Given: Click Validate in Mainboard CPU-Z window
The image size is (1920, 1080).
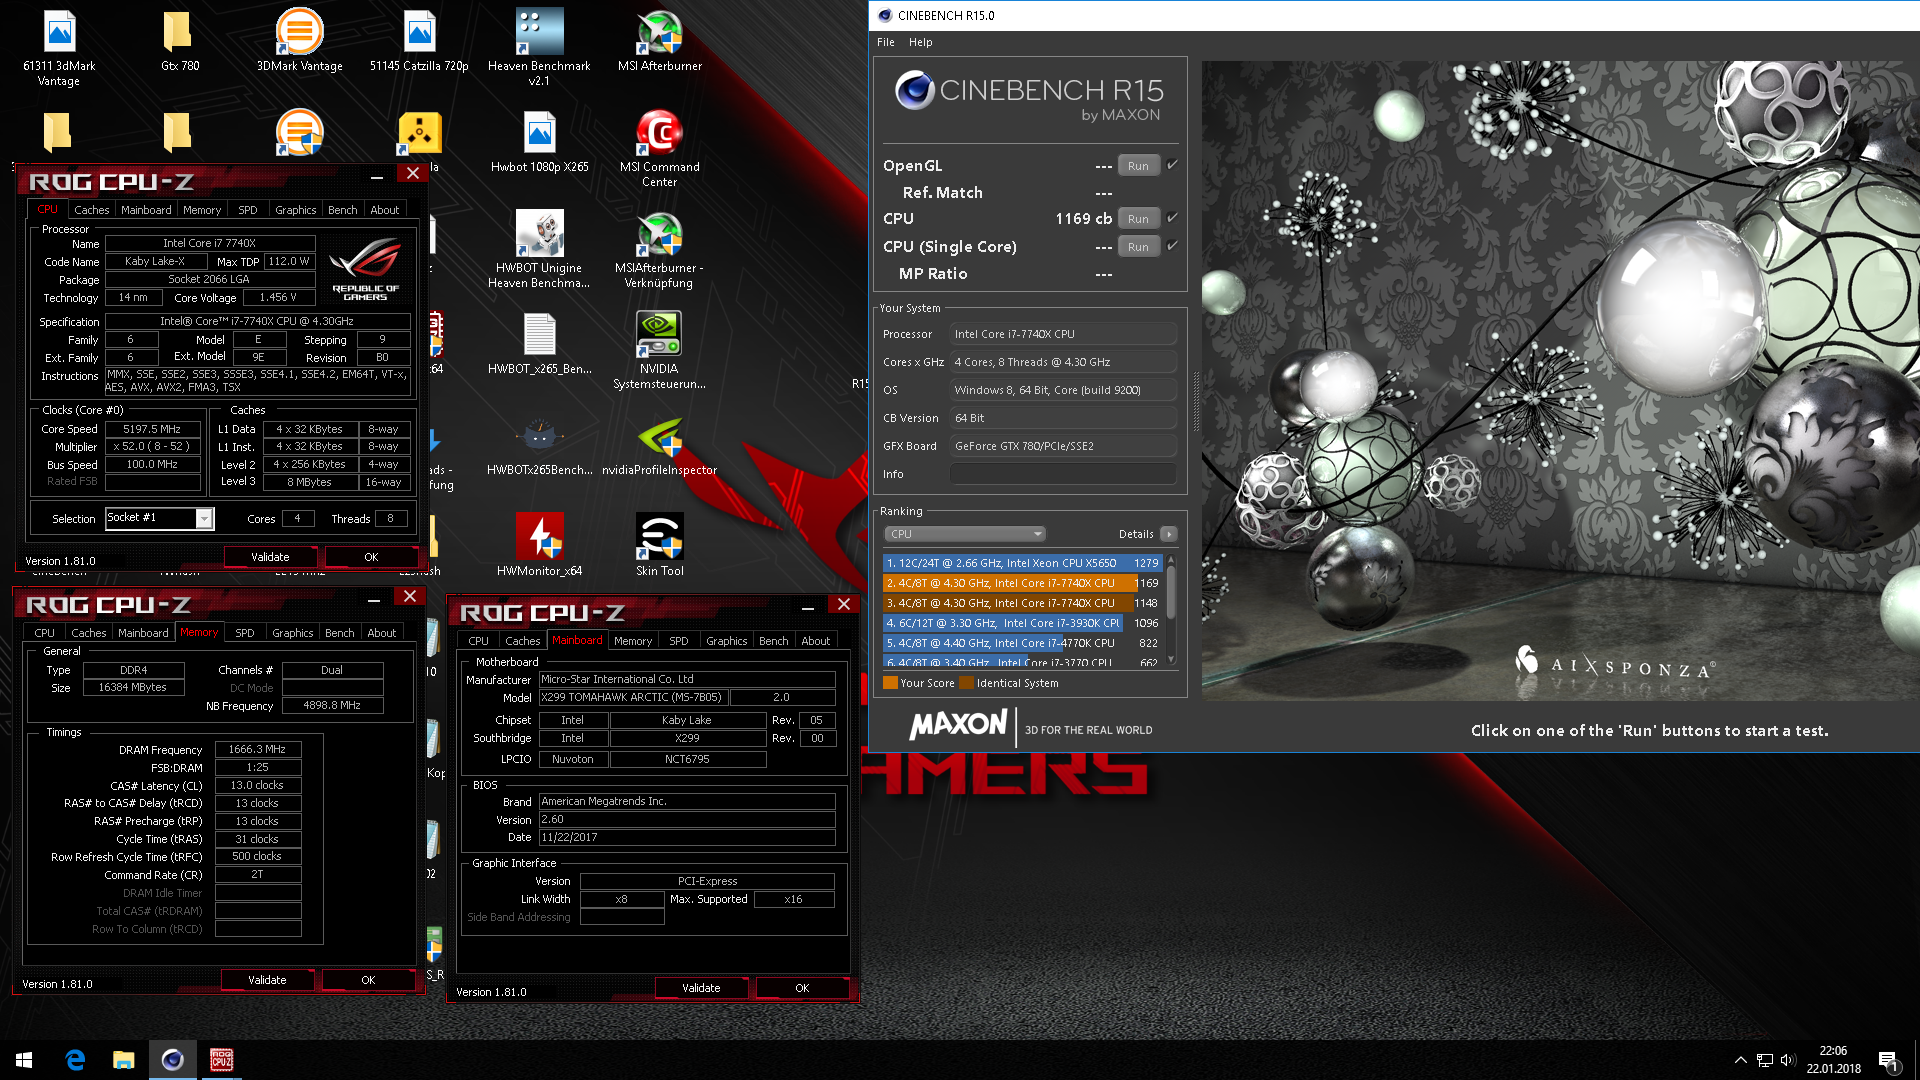Looking at the screenshot, I should click(701, 988).
